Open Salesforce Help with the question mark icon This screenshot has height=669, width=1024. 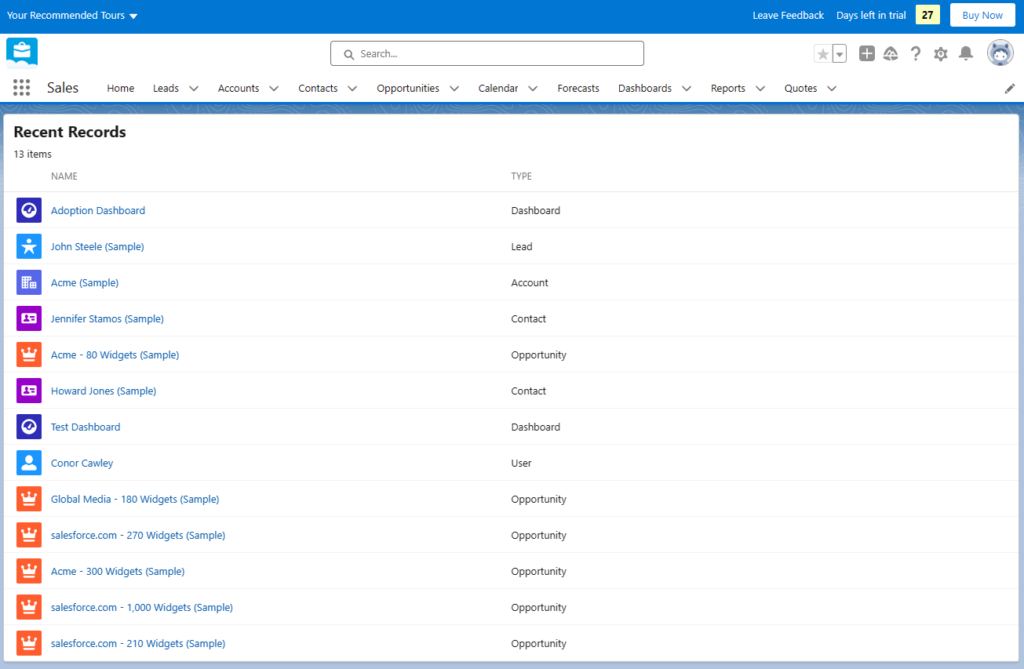click(915, 53)
